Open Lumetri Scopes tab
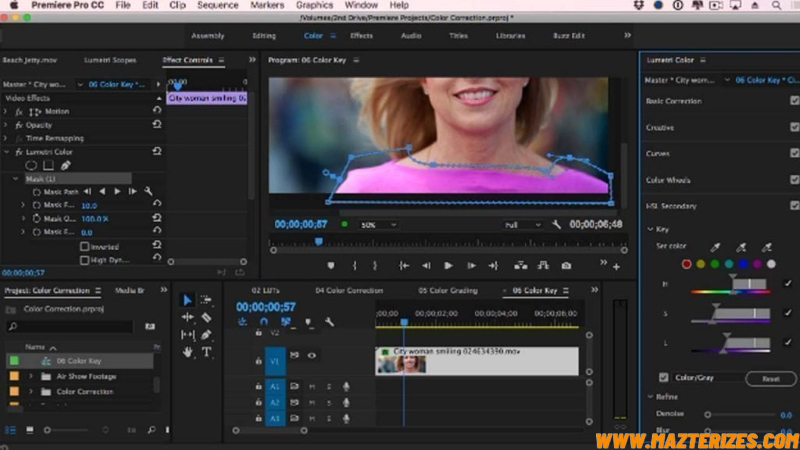The image size is (800, 450). [110, 60]
